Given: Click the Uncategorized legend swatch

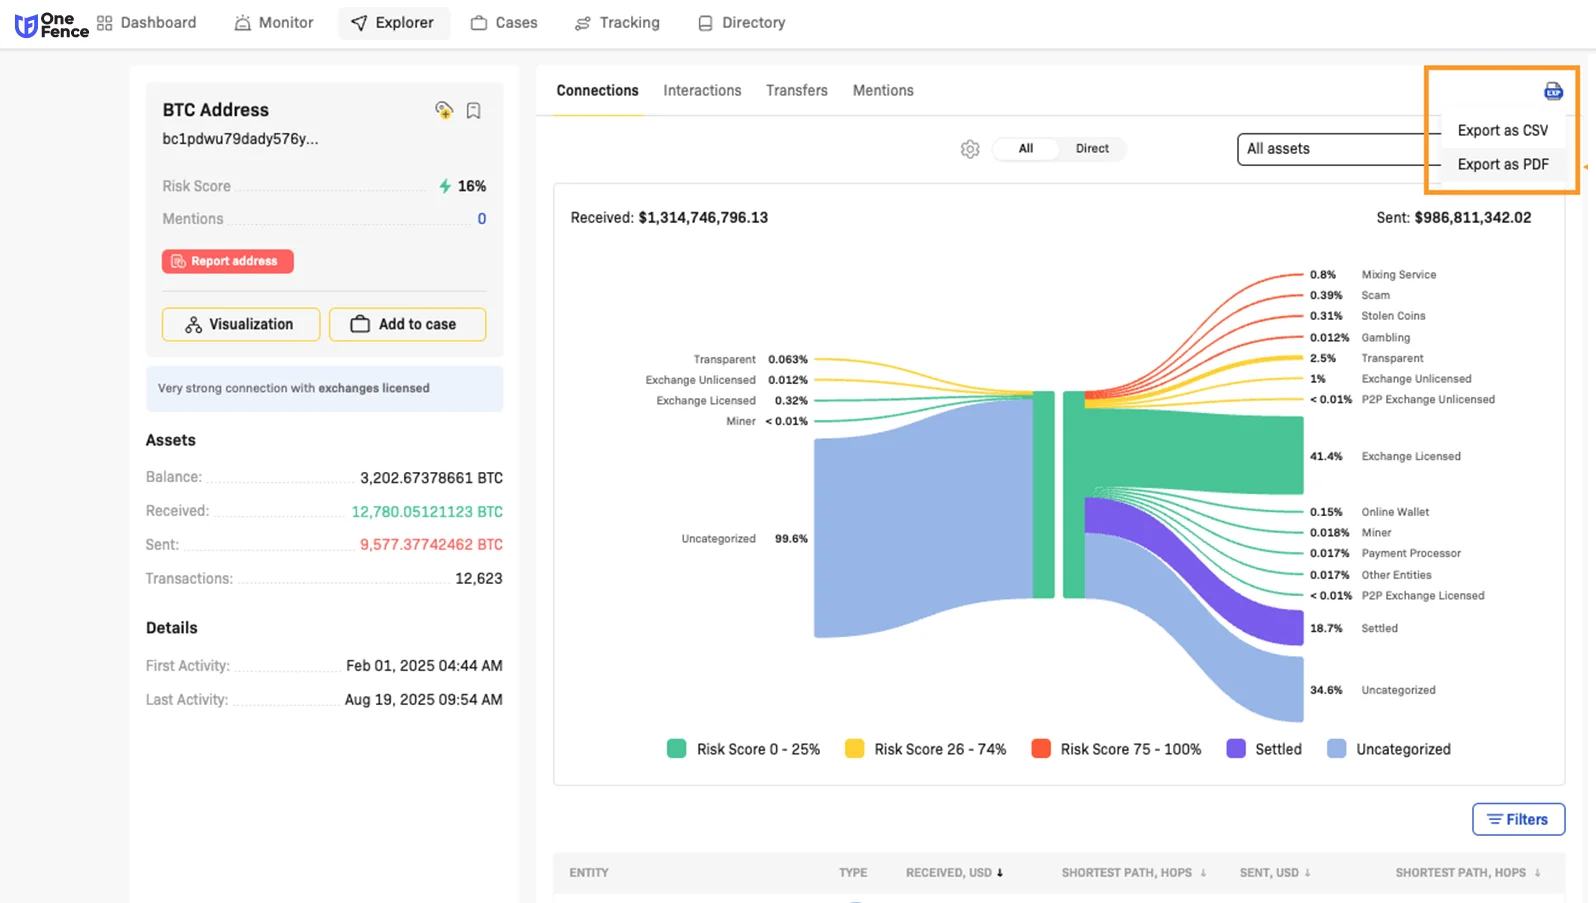Looking at the screenshot, I should tap(1336, 749).
